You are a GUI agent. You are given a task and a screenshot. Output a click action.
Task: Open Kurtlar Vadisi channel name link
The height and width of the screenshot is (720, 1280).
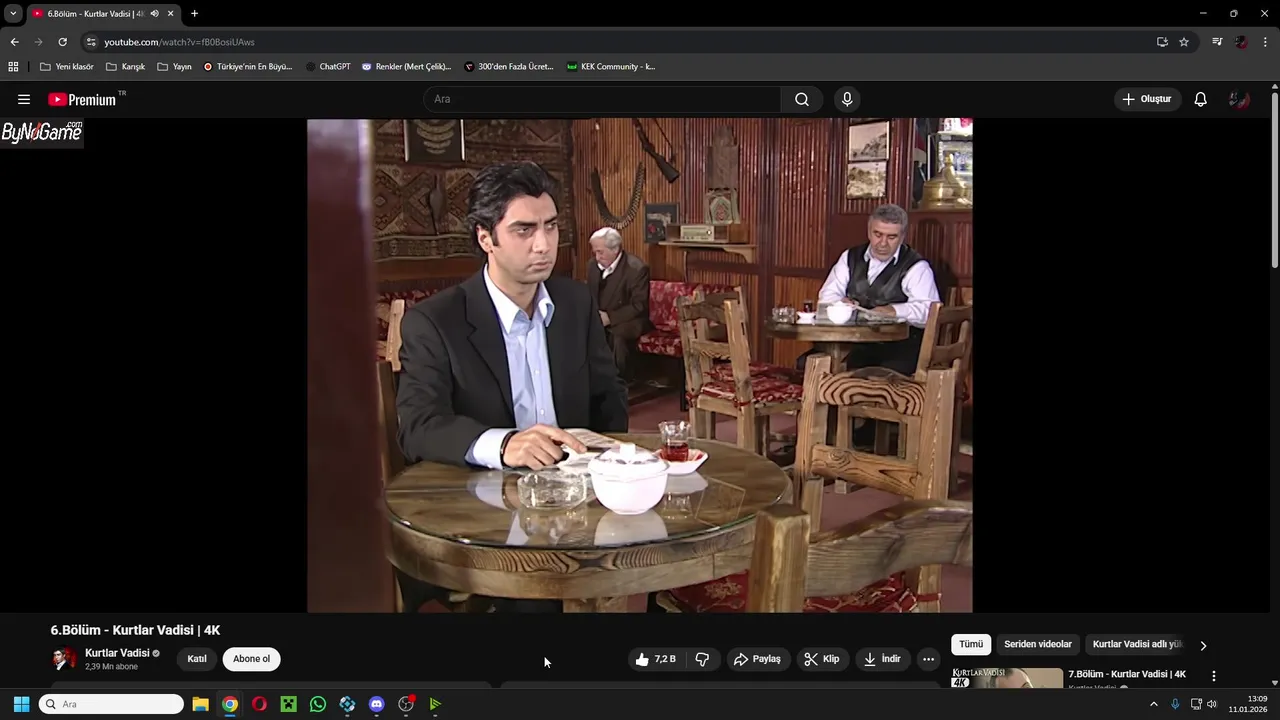(117, 653)
